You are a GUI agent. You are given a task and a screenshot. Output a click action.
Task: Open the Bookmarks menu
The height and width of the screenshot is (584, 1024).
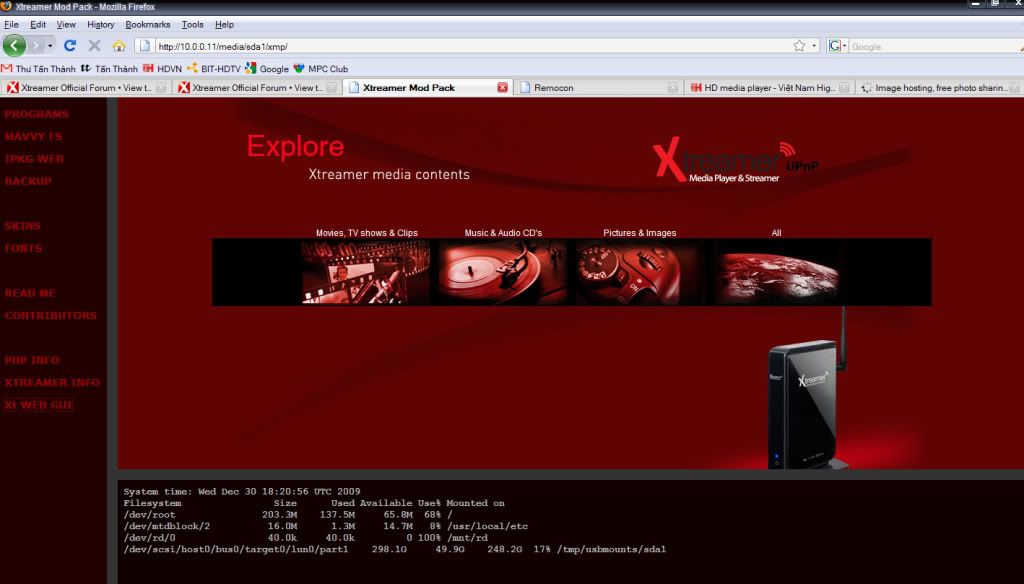(x=148, y=24)
